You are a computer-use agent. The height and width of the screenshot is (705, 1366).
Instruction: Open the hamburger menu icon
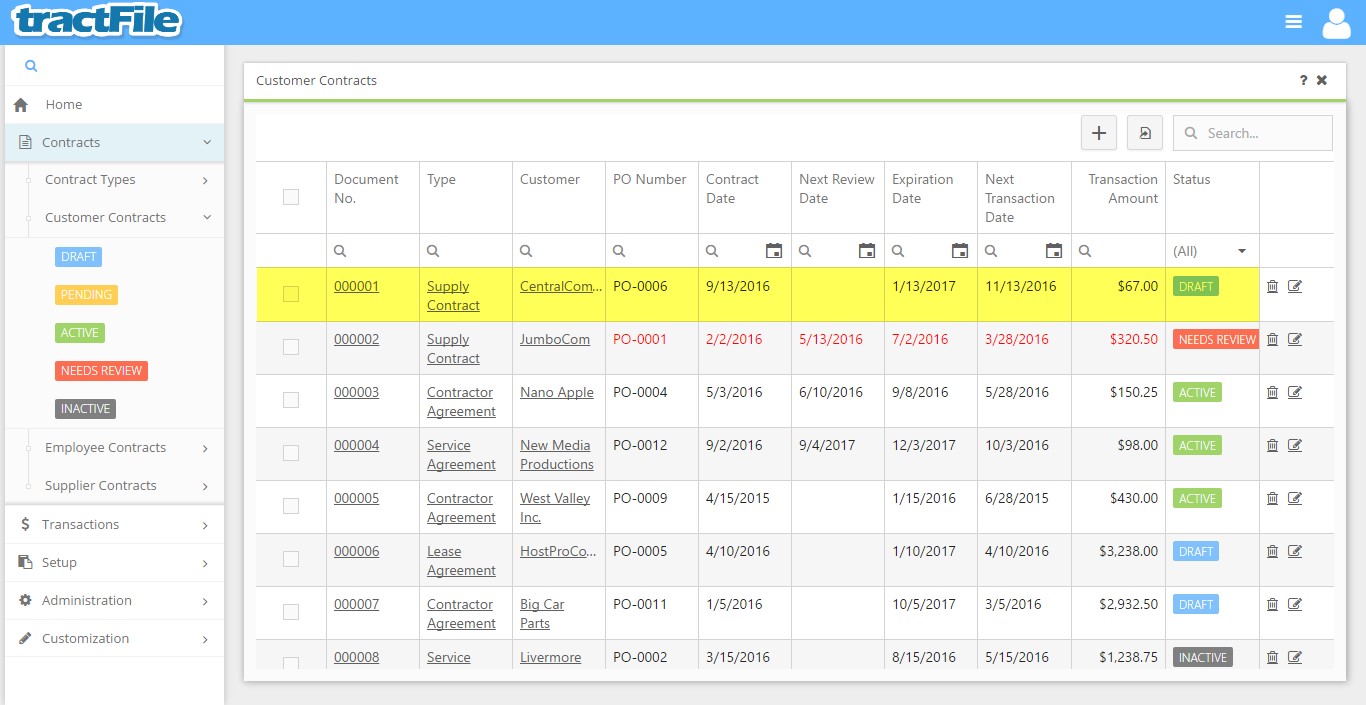click(x=1294, y=22)
